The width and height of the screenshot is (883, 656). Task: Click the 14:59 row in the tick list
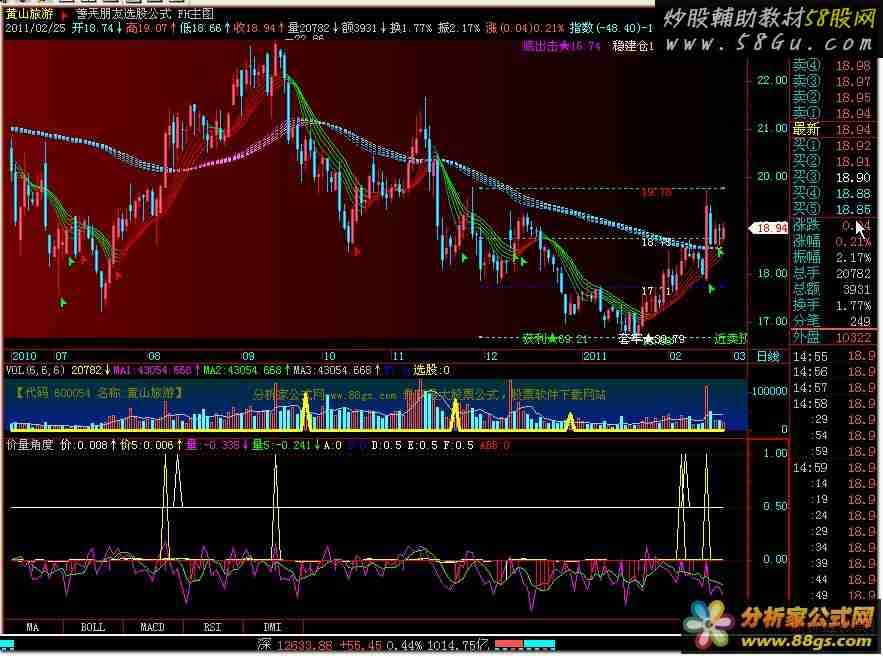(x=835, y=467)
